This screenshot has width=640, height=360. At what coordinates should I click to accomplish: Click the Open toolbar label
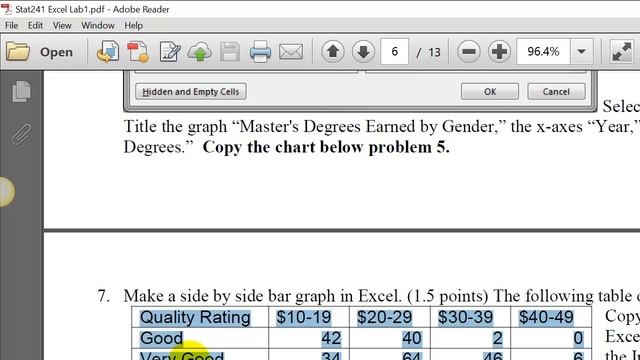point(56,52)
